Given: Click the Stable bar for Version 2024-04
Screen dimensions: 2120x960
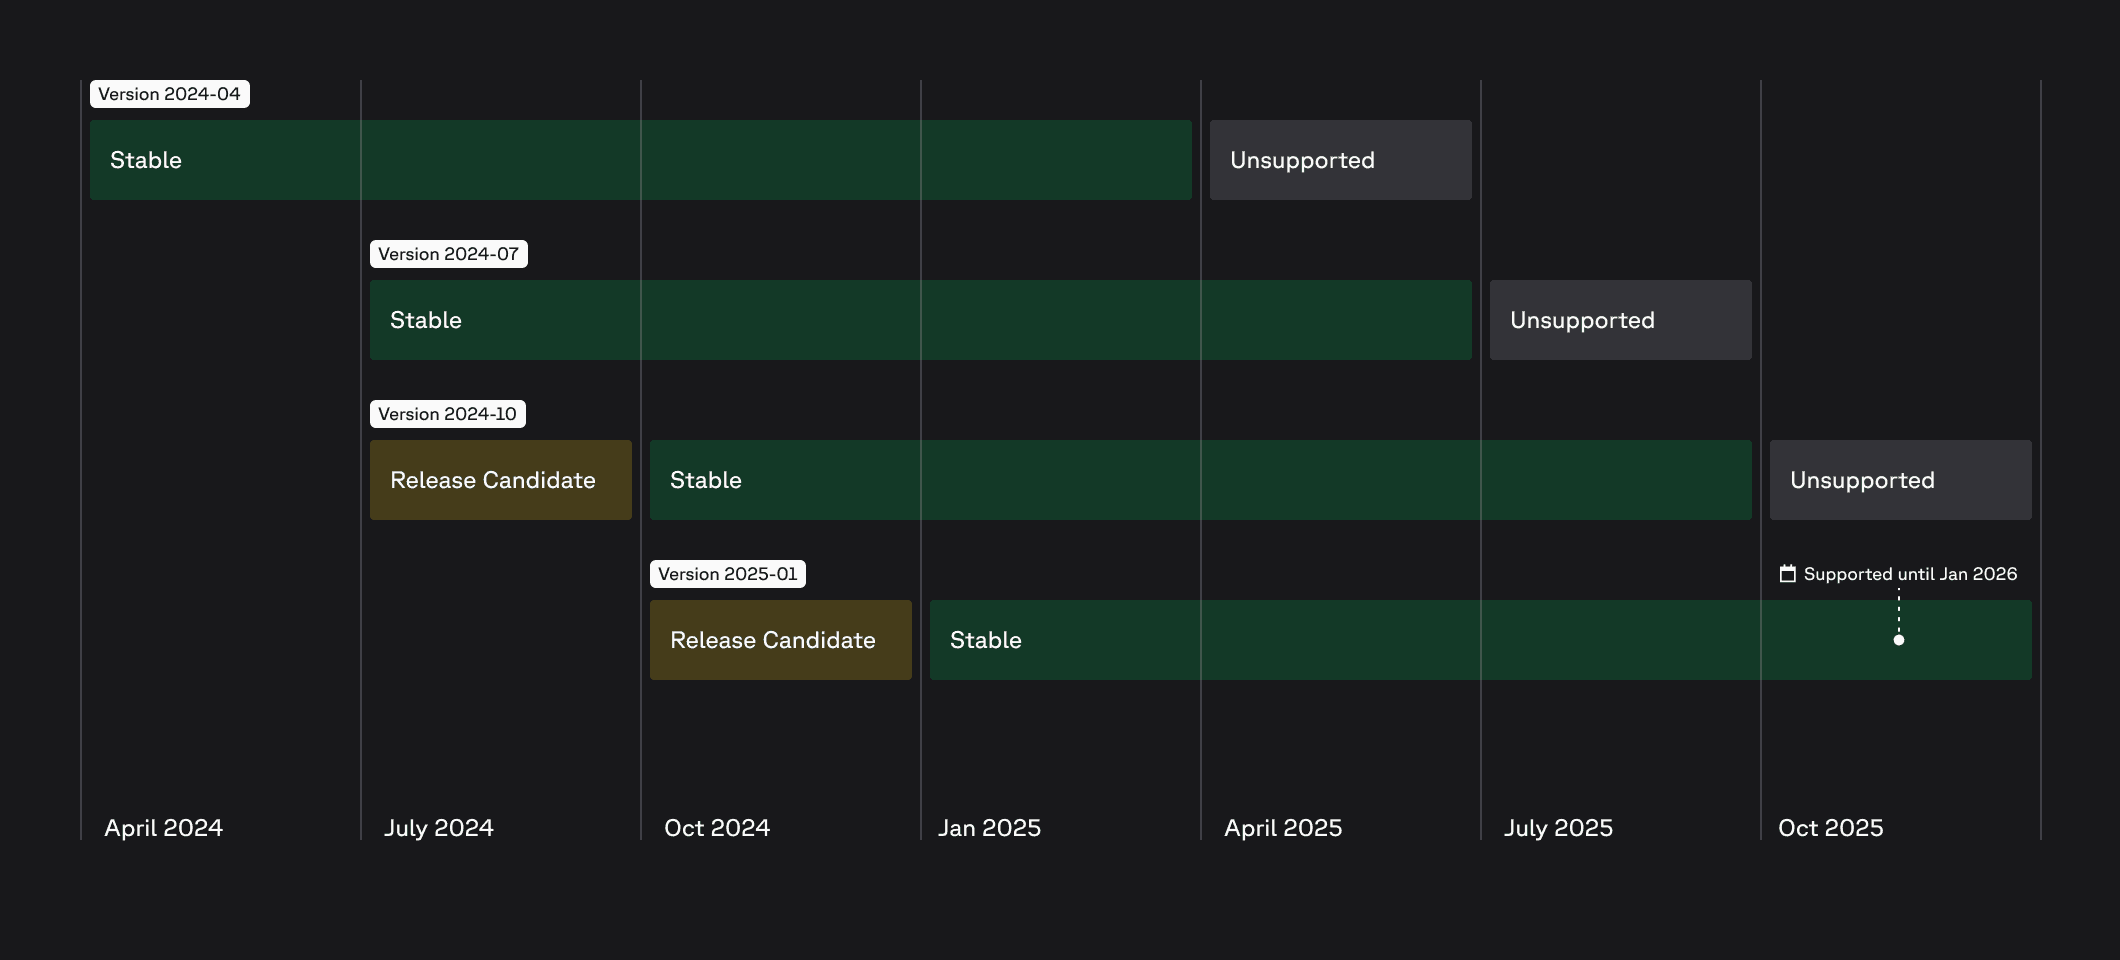Looking at the screenshot, I should tap(640, 160).
